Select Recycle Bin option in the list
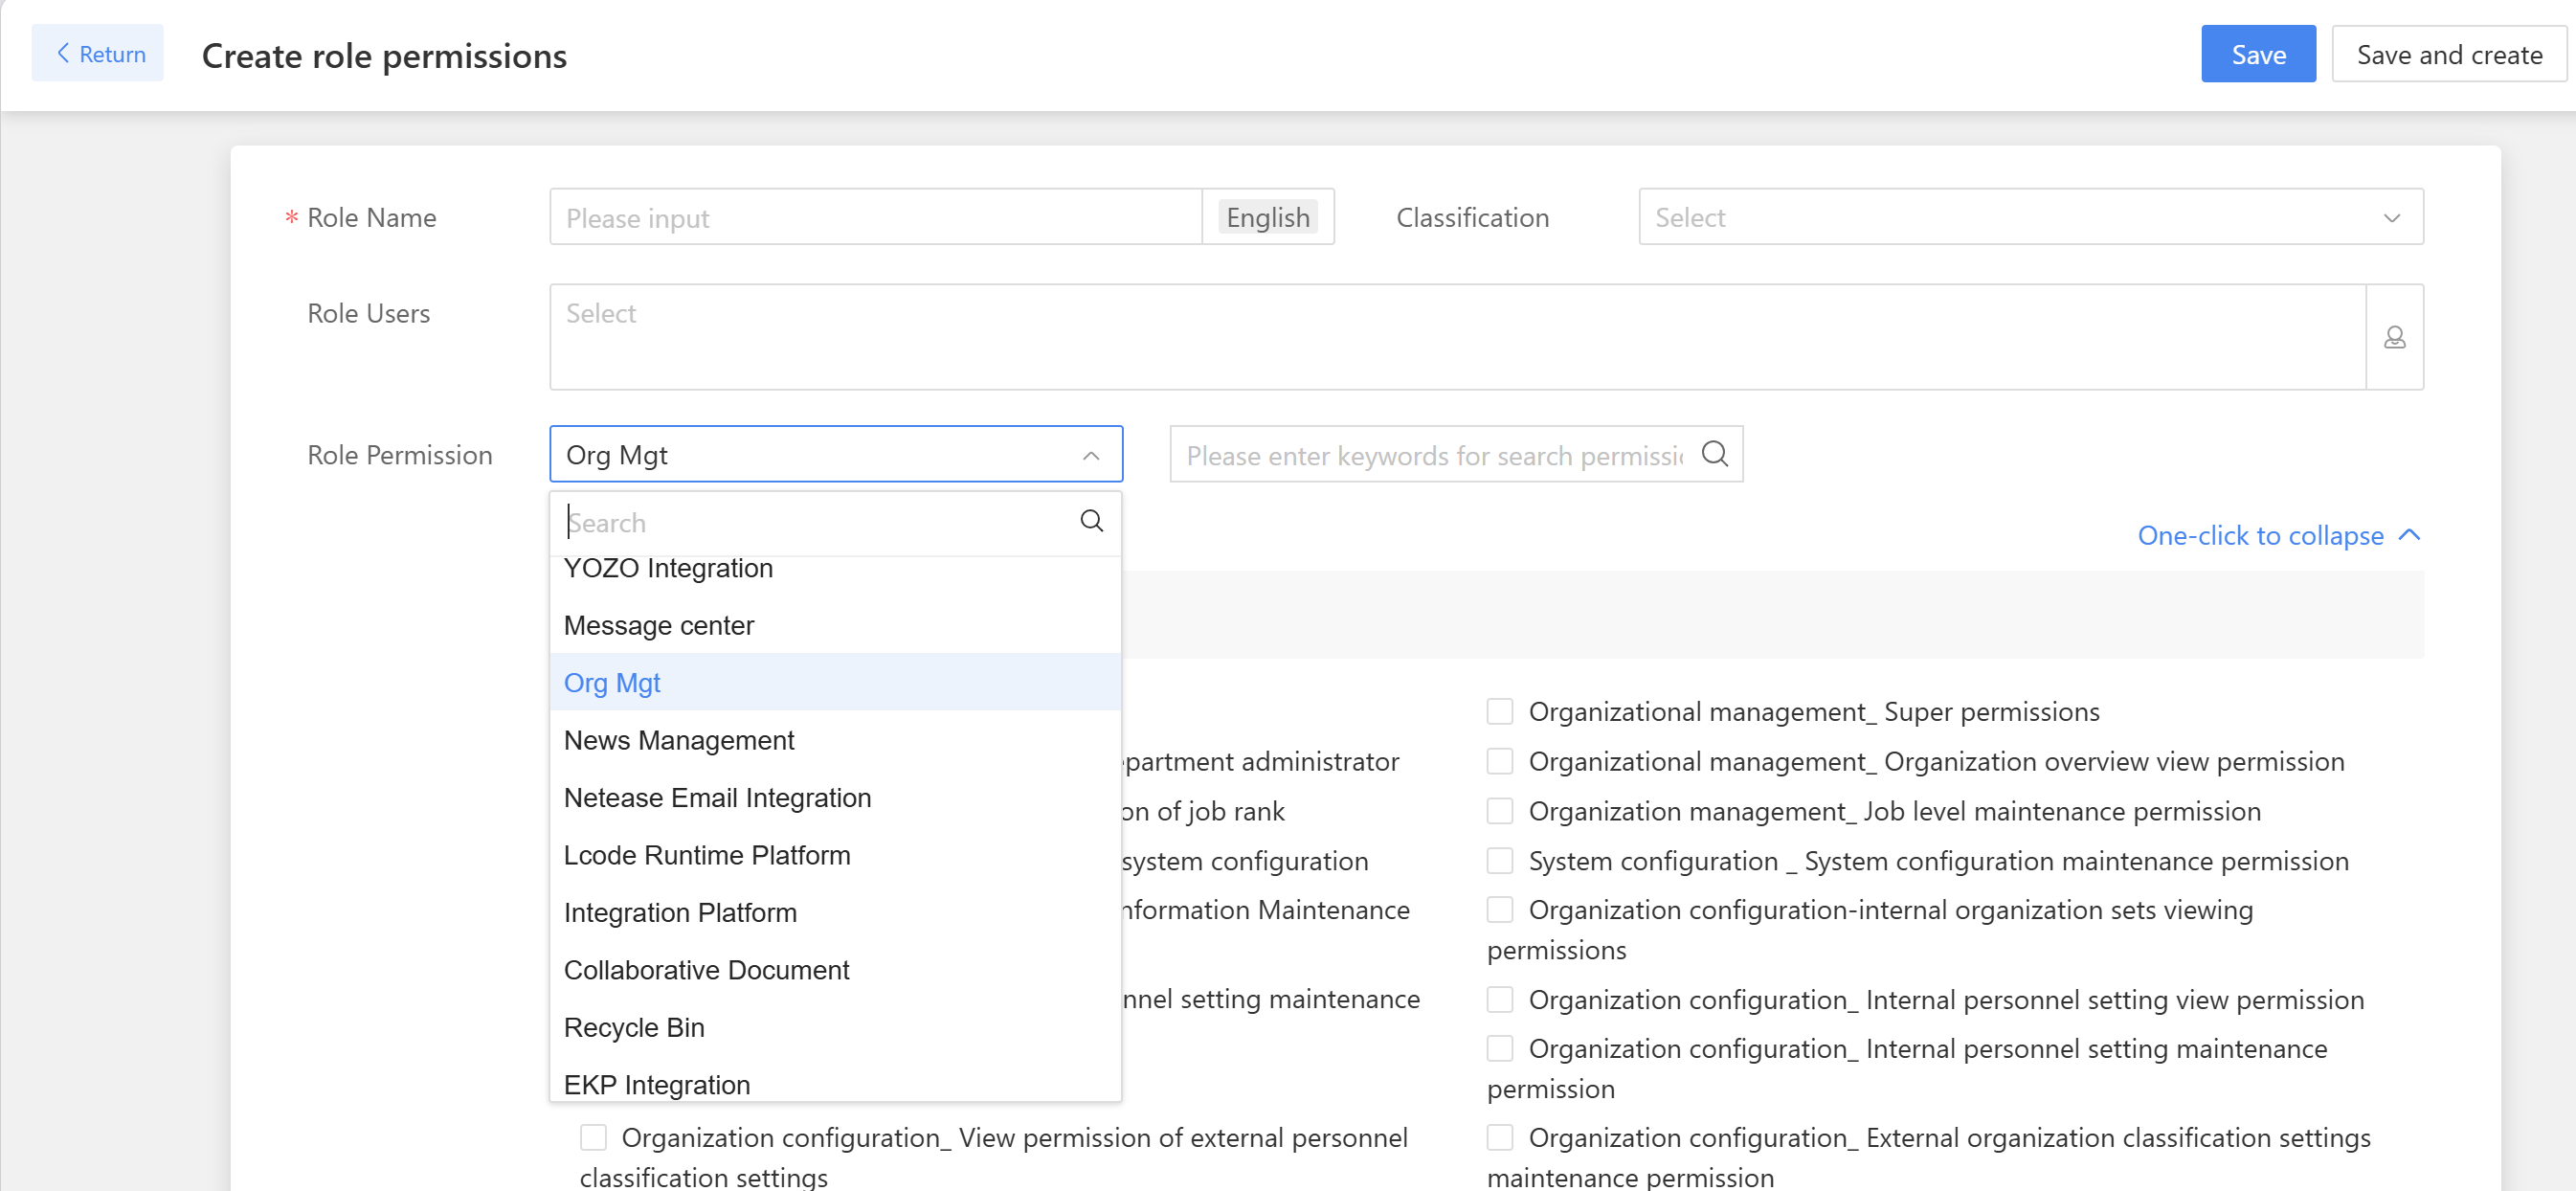 (x=634, y=1027)
